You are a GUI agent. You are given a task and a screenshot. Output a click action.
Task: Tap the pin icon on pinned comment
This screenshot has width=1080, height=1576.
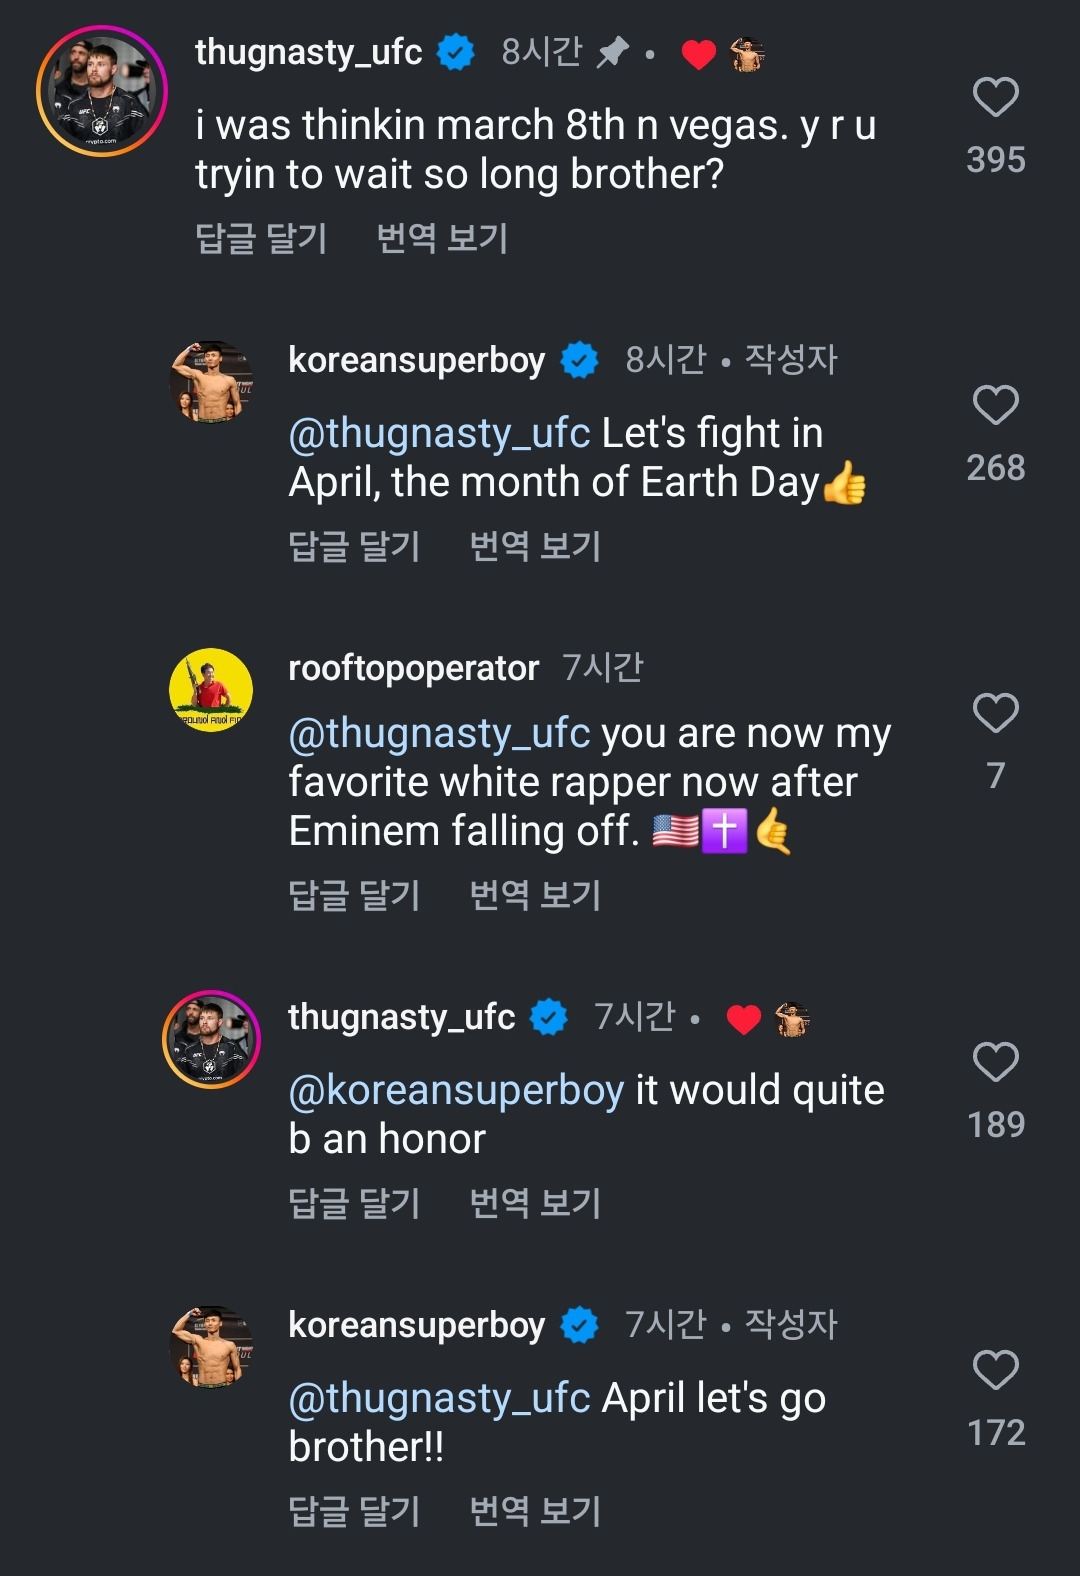pyautogui.click(x=612, y=52)
